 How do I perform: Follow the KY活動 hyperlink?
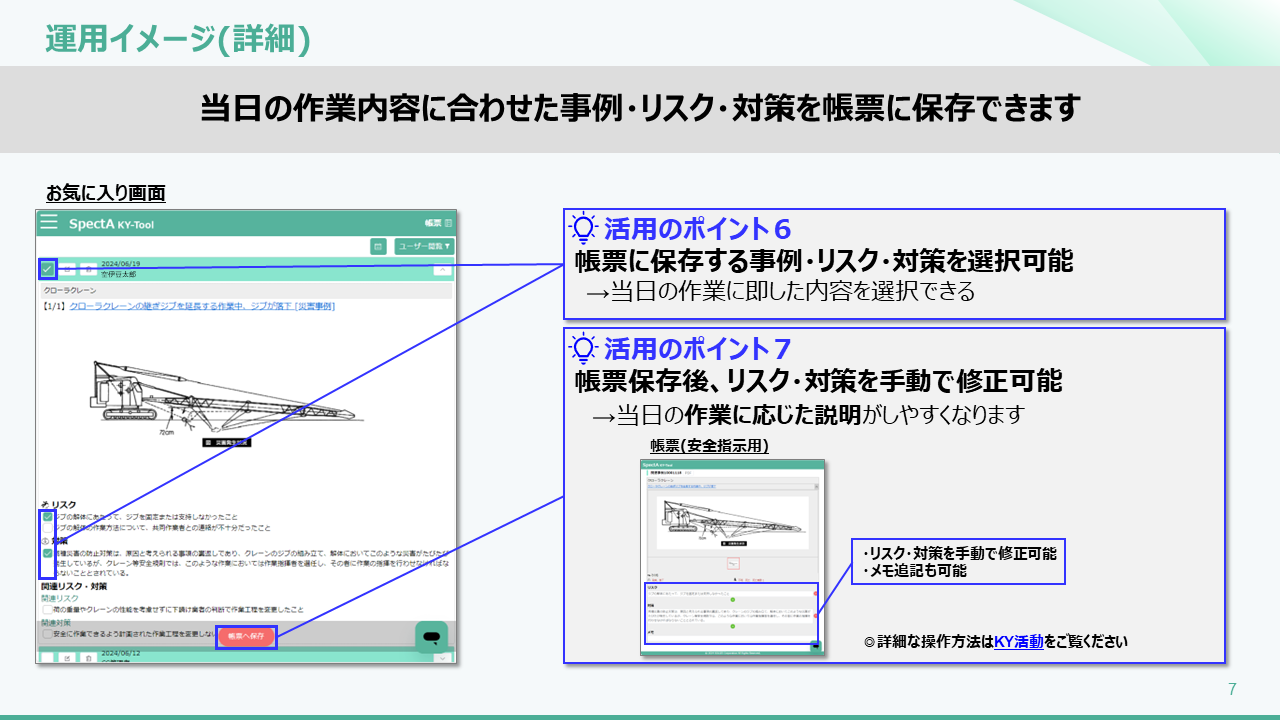point(1018,642)
